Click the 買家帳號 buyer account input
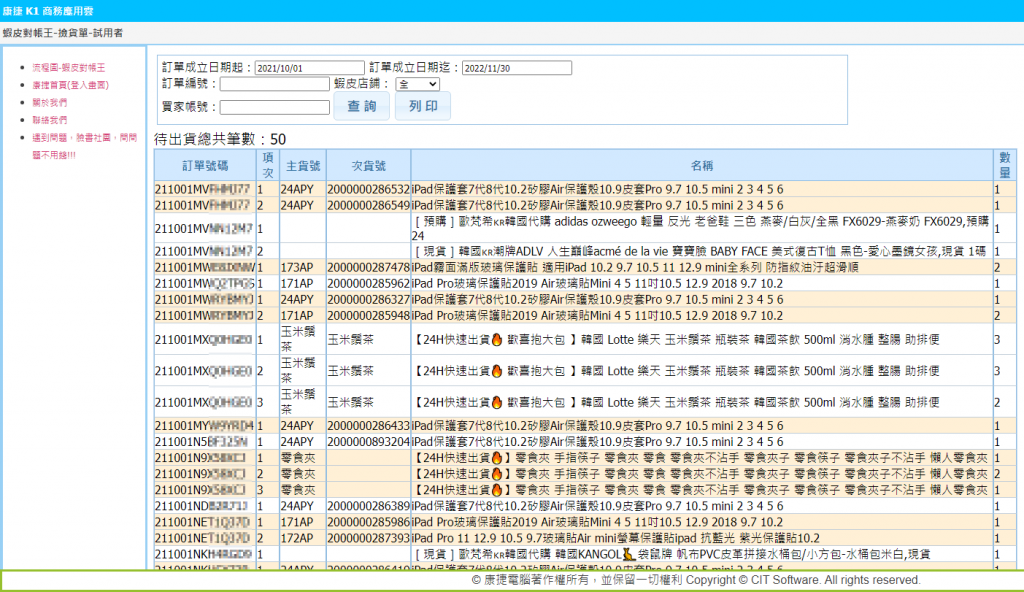The image size is (1024, 592). pos(273,107)
